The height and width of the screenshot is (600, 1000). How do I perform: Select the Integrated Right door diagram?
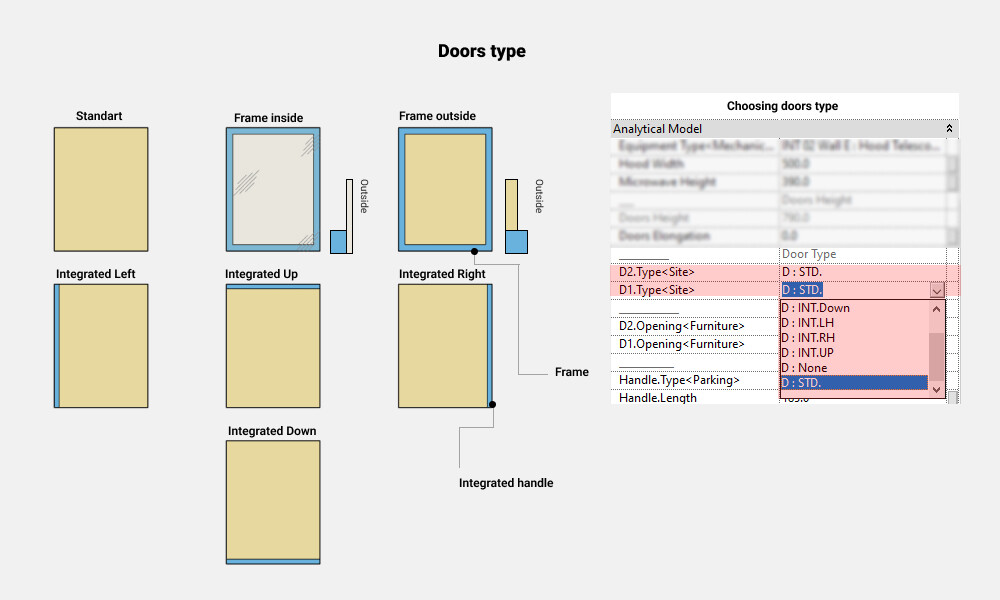click(x=447, y=346)
